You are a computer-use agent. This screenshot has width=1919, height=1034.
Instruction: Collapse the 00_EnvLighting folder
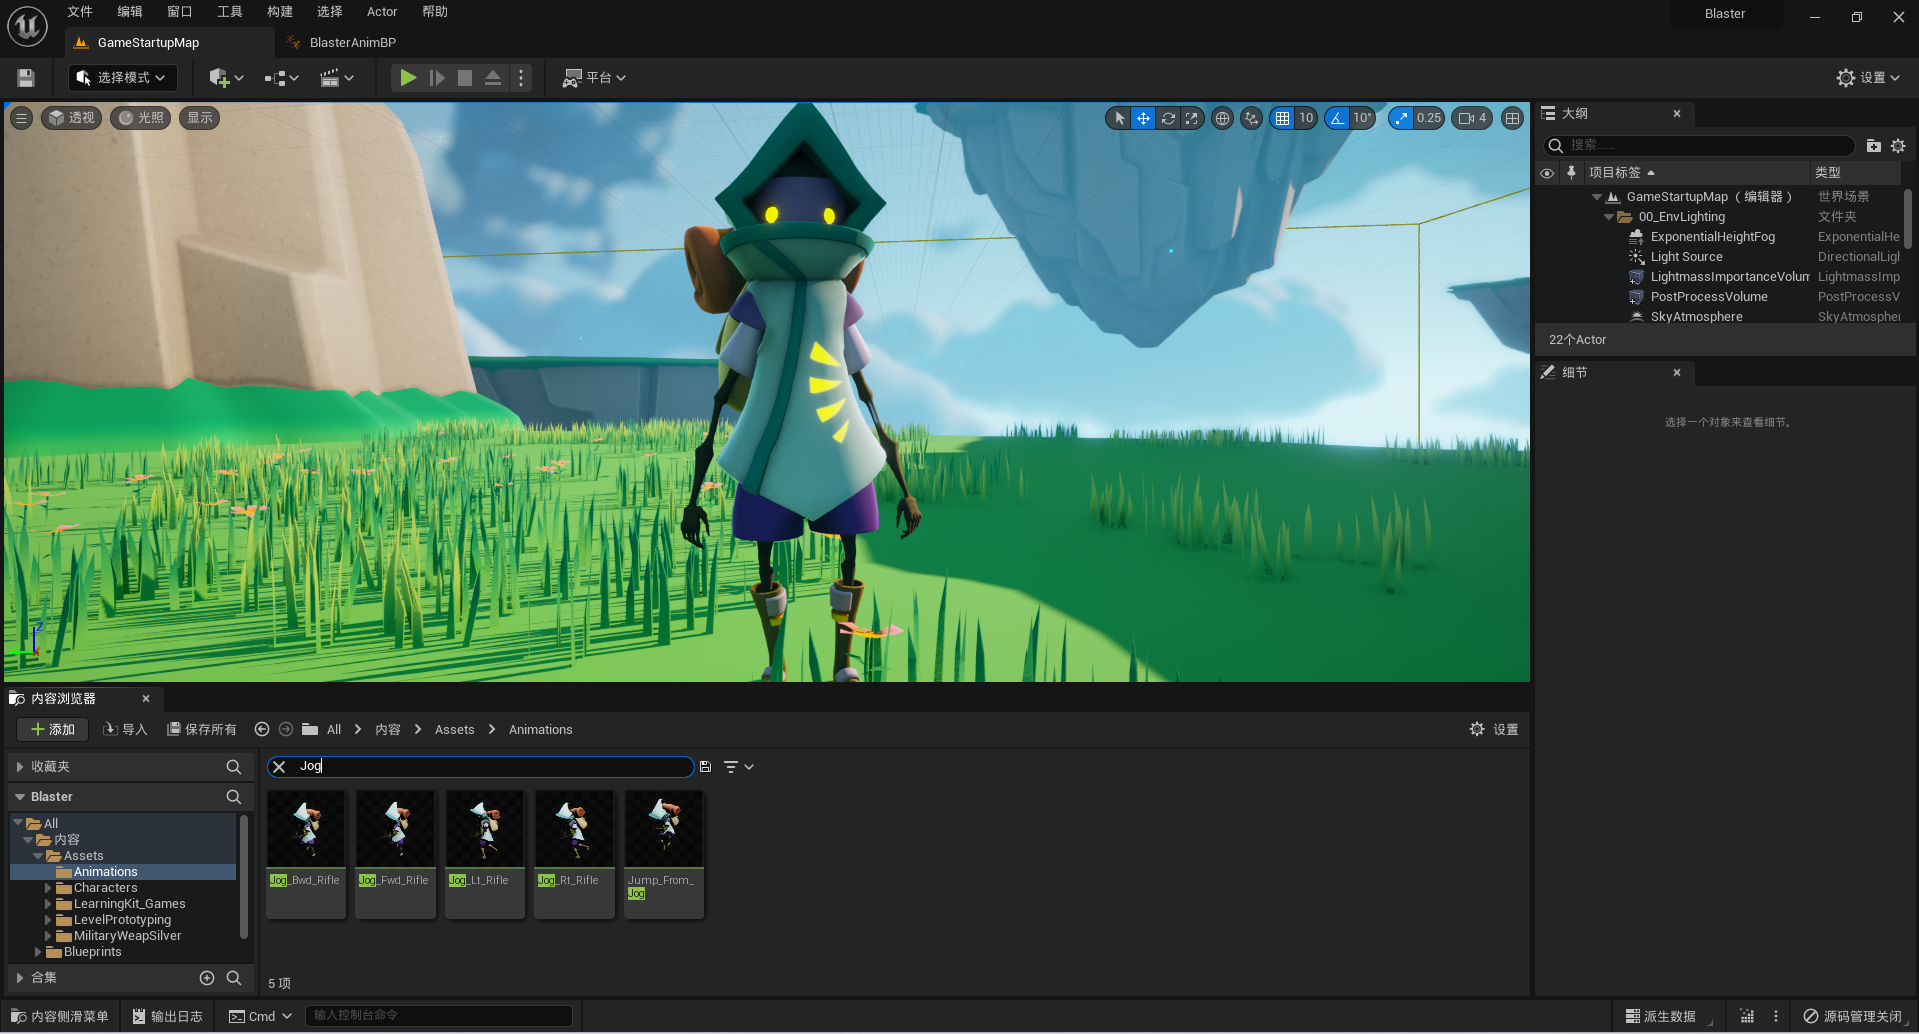[1609, 217]
